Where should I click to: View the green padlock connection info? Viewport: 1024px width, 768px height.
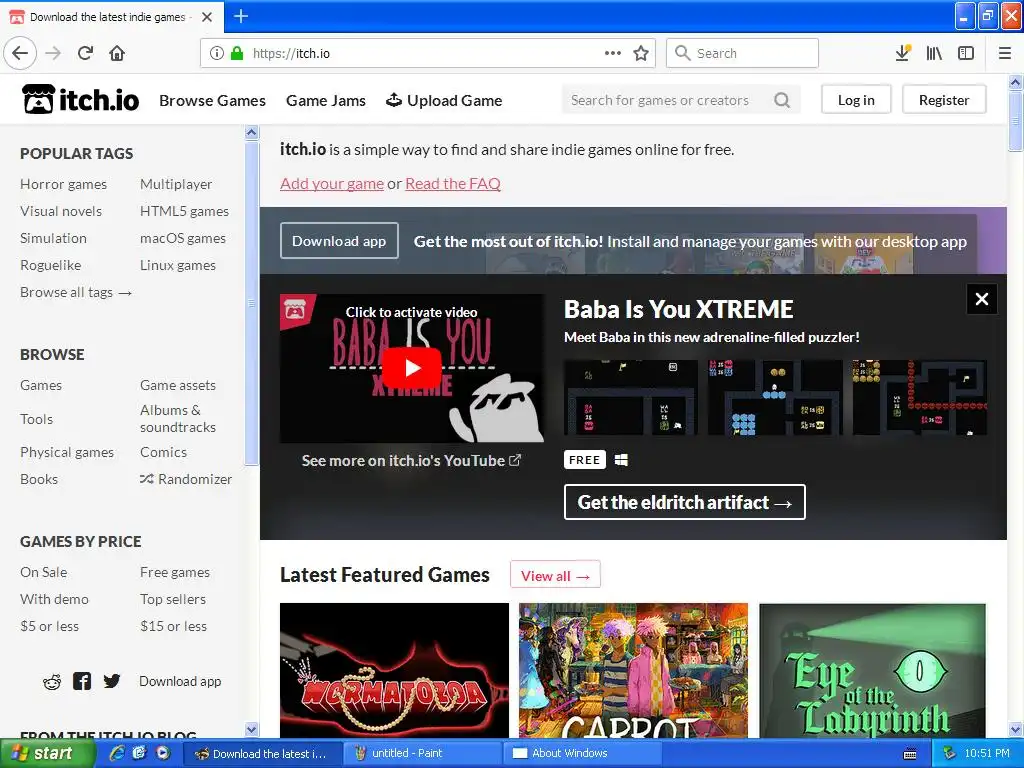237,53
